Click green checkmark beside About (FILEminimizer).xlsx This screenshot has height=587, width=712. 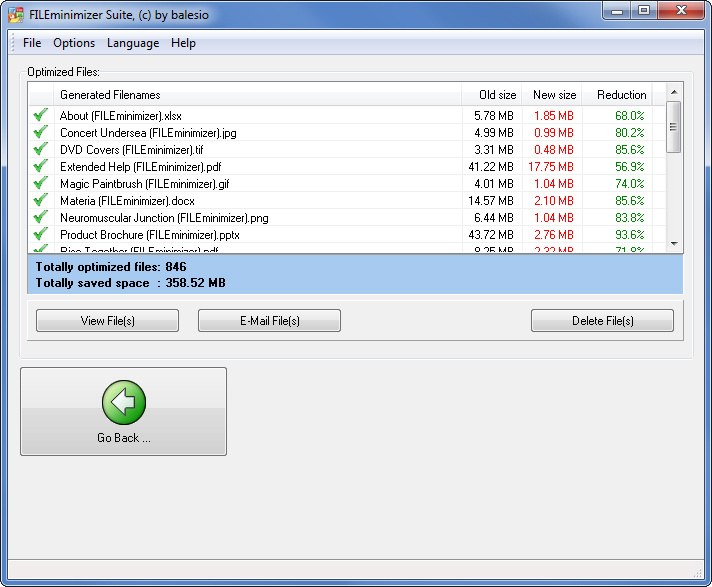click(x=41, y=115)
